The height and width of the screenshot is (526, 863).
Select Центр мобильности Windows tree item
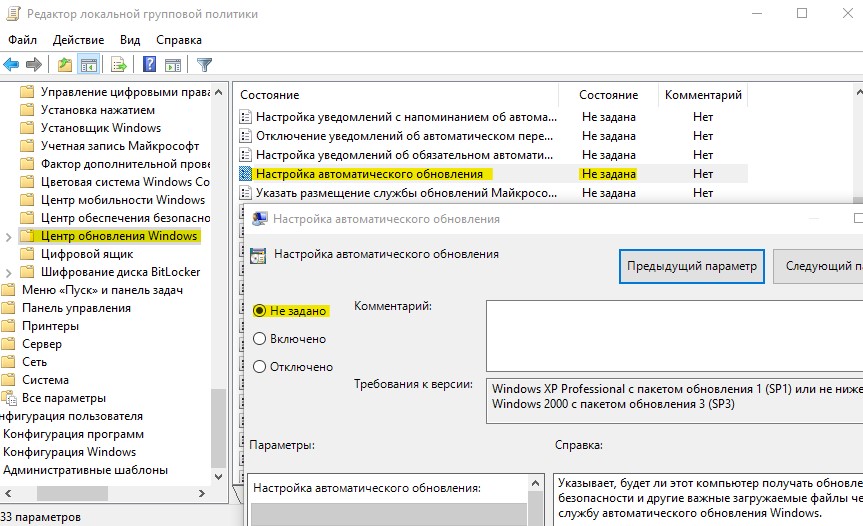tap(123, 200)
